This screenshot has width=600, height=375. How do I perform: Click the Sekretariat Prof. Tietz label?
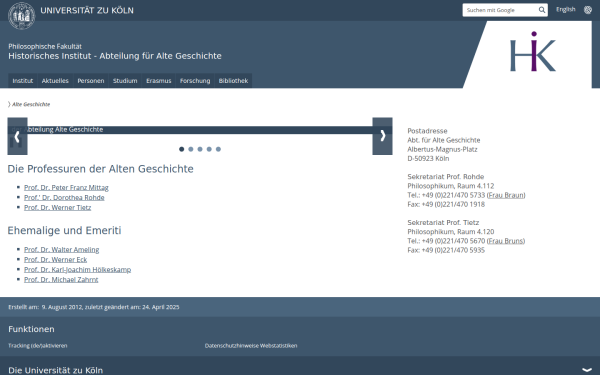pyautogui.click(x=443, y=223)
